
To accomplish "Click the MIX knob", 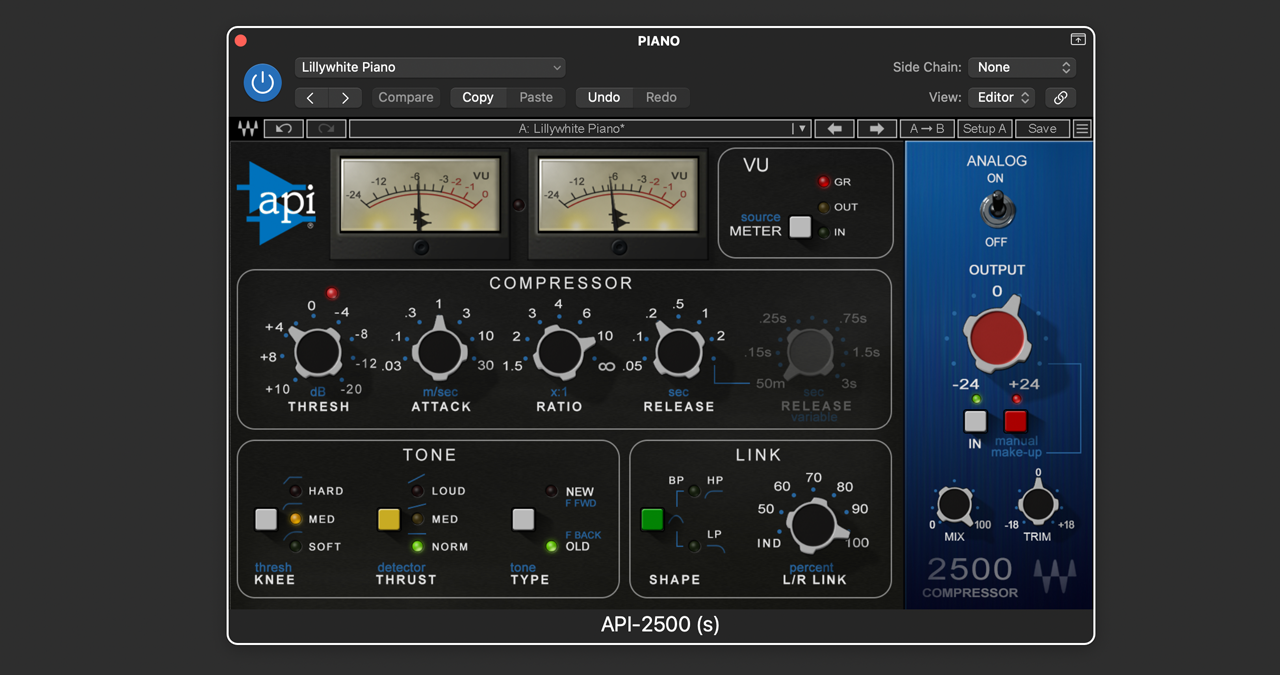I will click(954, 505).
